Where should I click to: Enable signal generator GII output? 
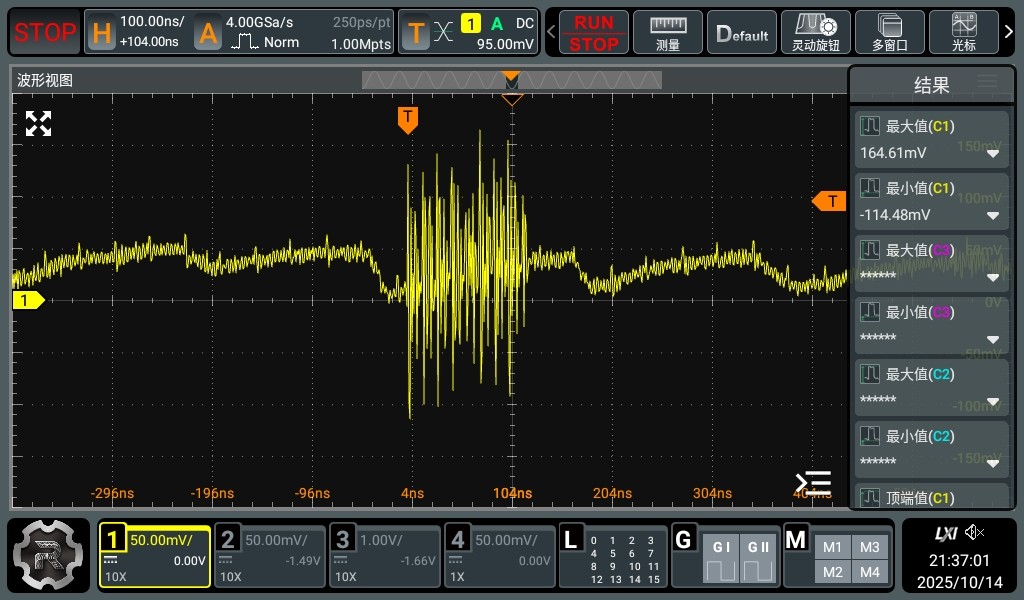tap(756, 557)
